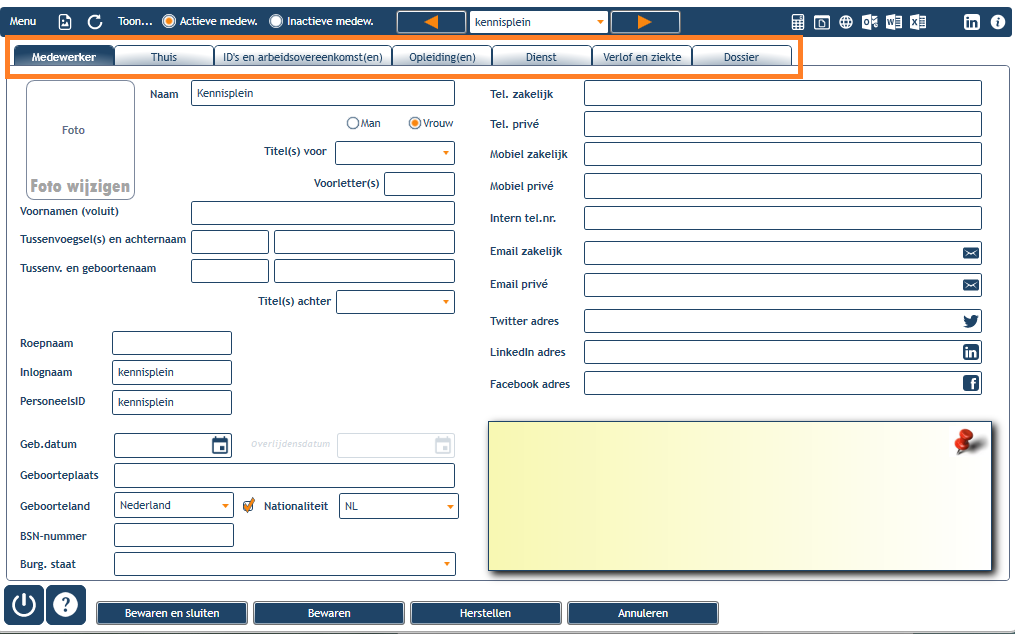Open the globe web icon

click(845, 22)
